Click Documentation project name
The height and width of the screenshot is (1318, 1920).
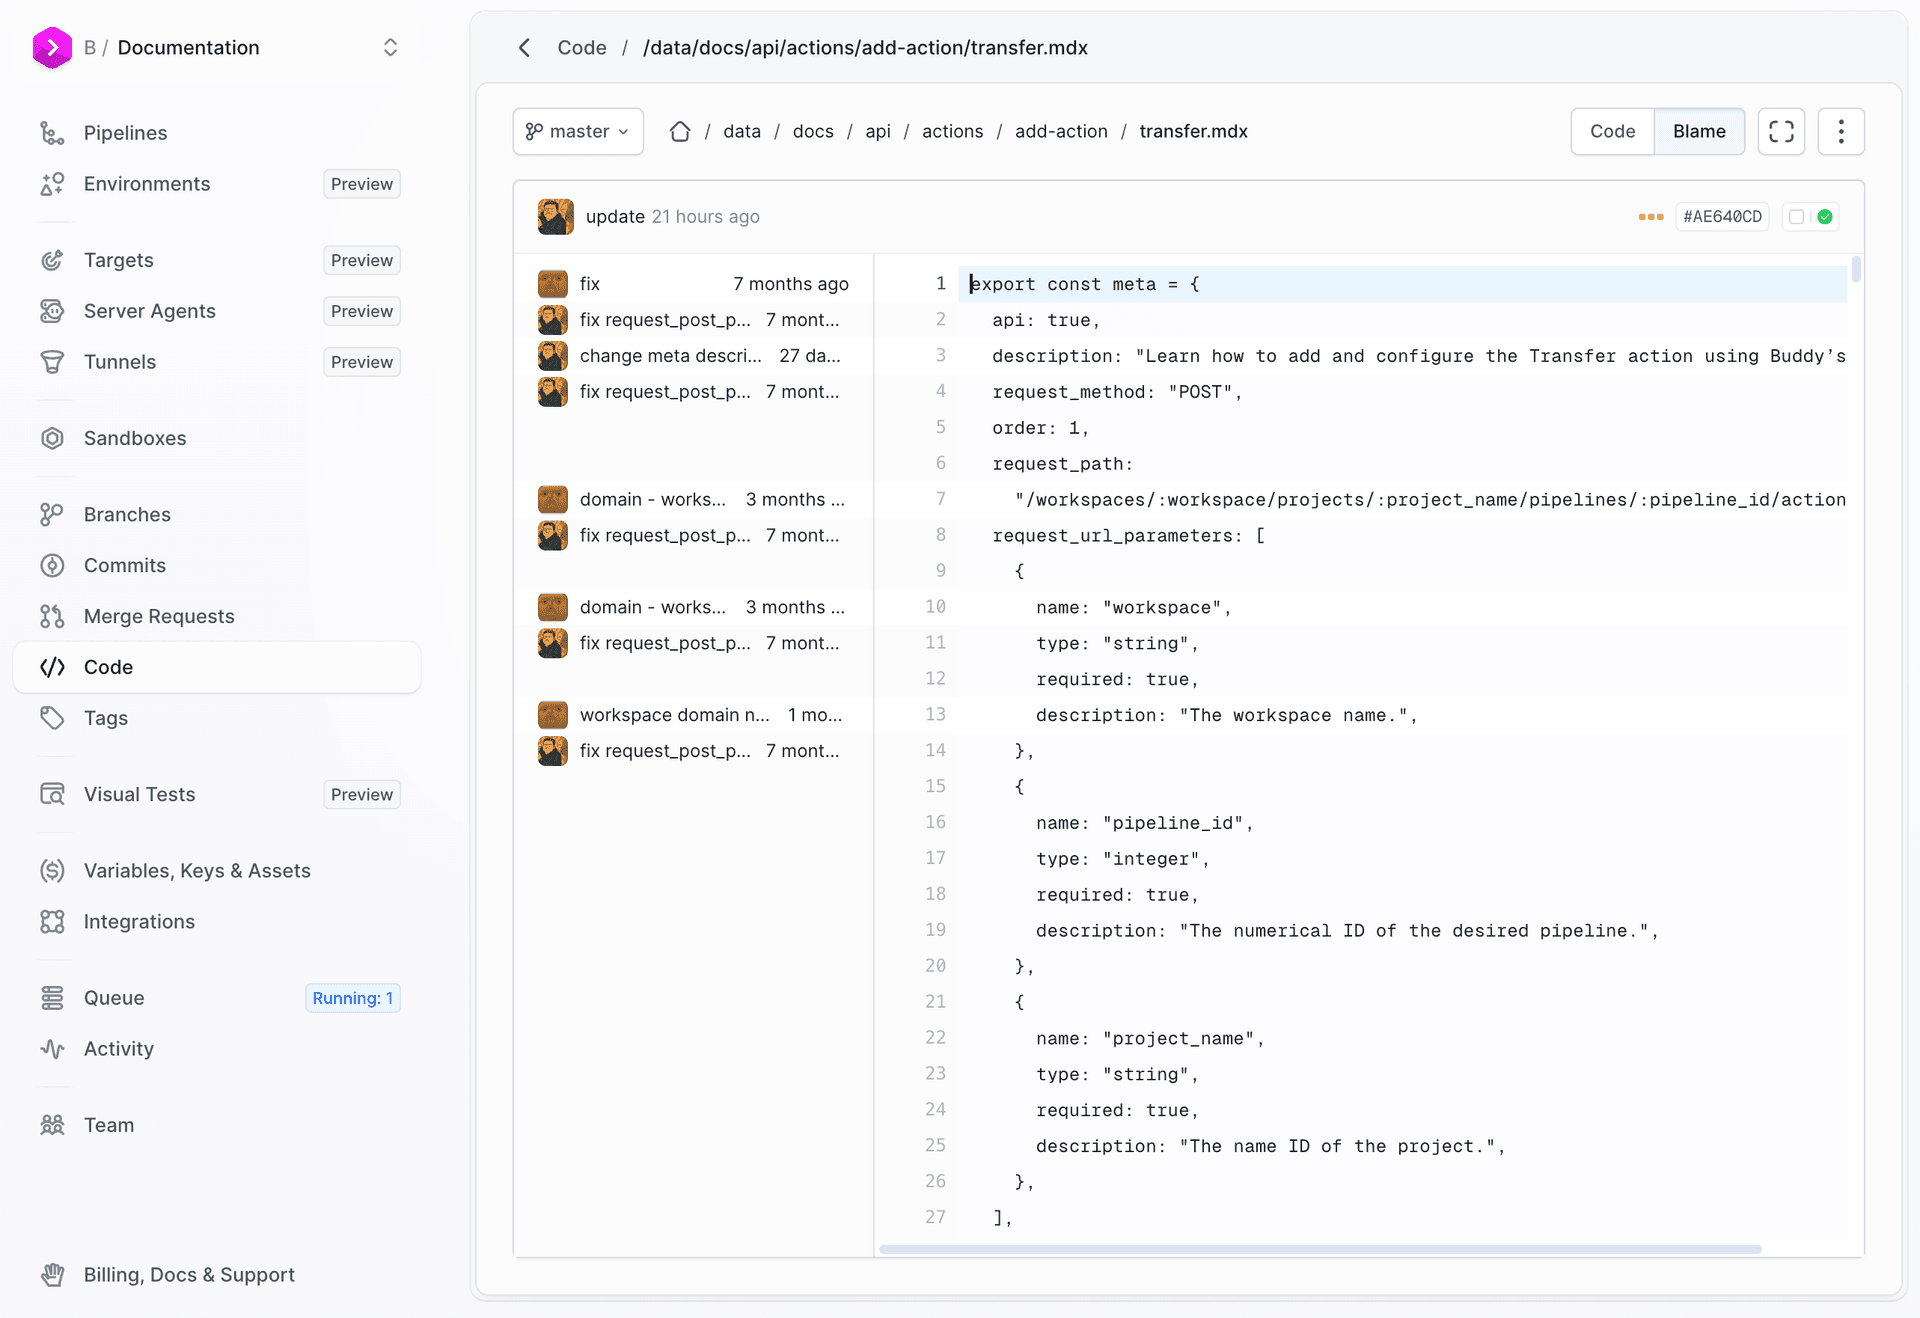(188, 47)
